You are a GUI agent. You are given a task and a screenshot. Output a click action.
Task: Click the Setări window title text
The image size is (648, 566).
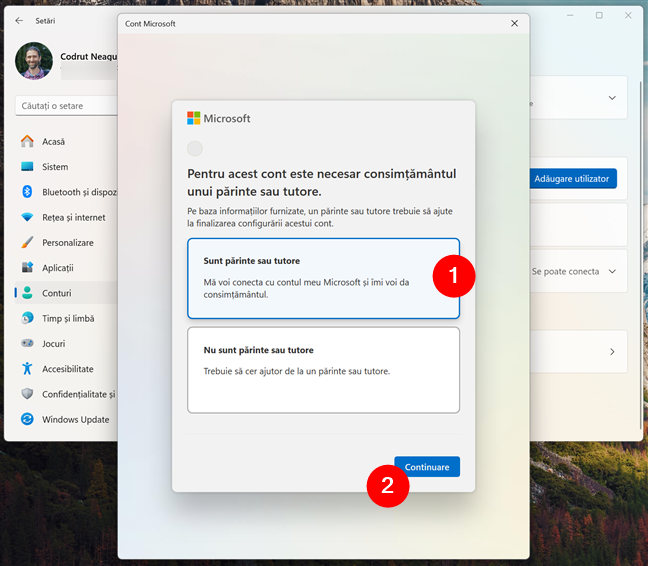point(45,21)
